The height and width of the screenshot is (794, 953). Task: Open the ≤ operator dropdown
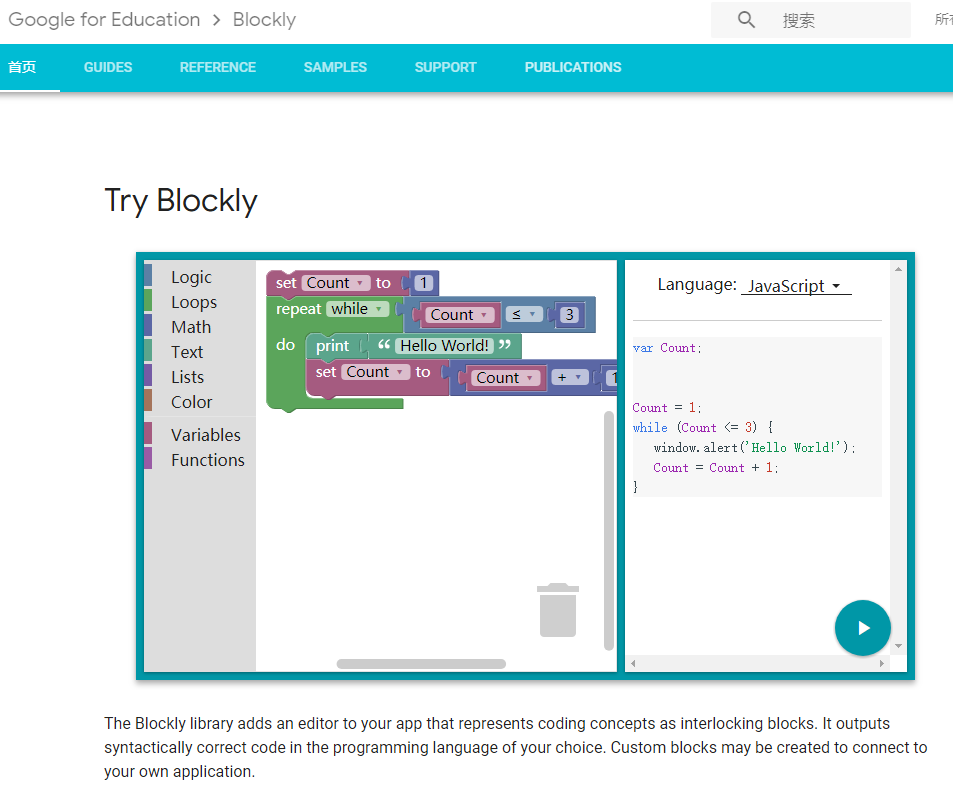(x=523, y=314)
